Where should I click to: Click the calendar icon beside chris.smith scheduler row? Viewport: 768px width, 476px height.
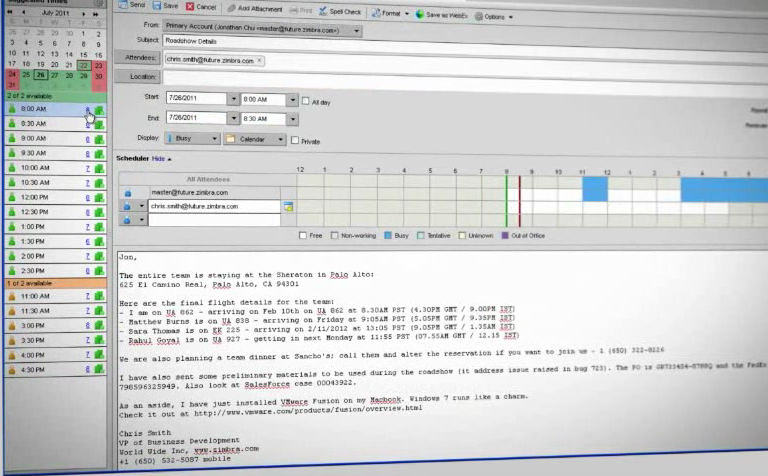coord(288,206)
